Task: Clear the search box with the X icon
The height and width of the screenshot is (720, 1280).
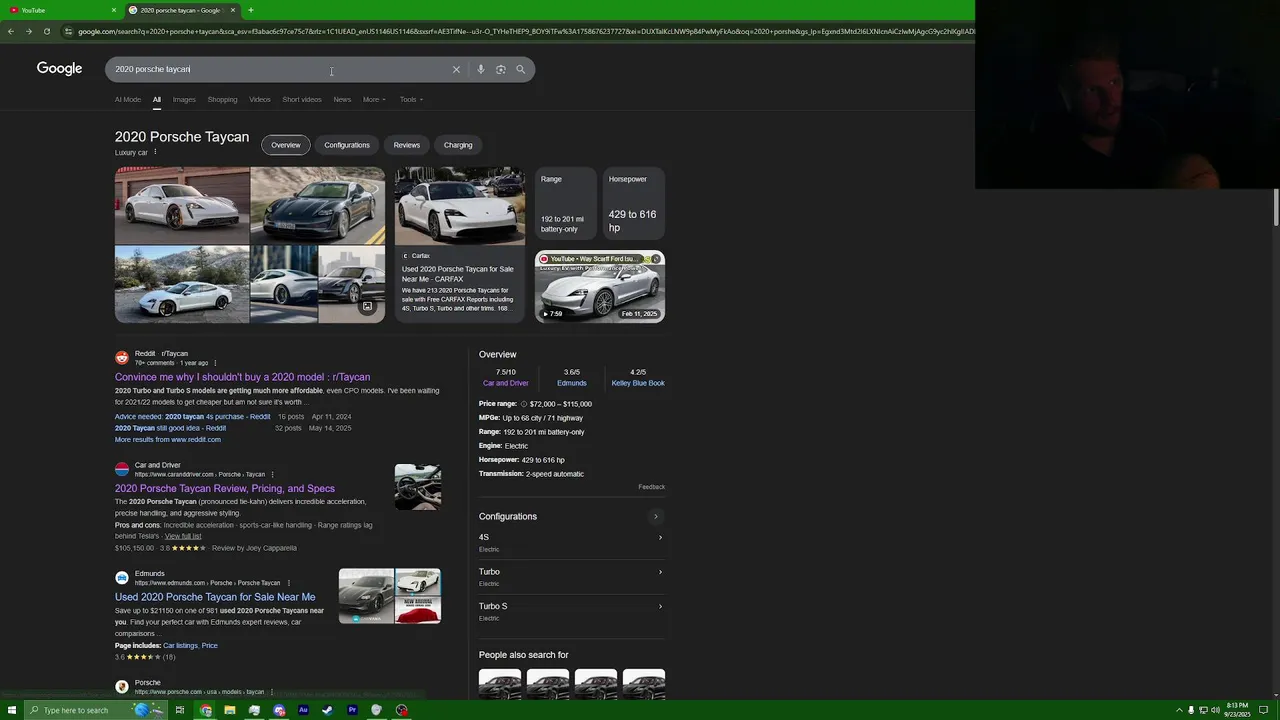Action: coord(456,69)
